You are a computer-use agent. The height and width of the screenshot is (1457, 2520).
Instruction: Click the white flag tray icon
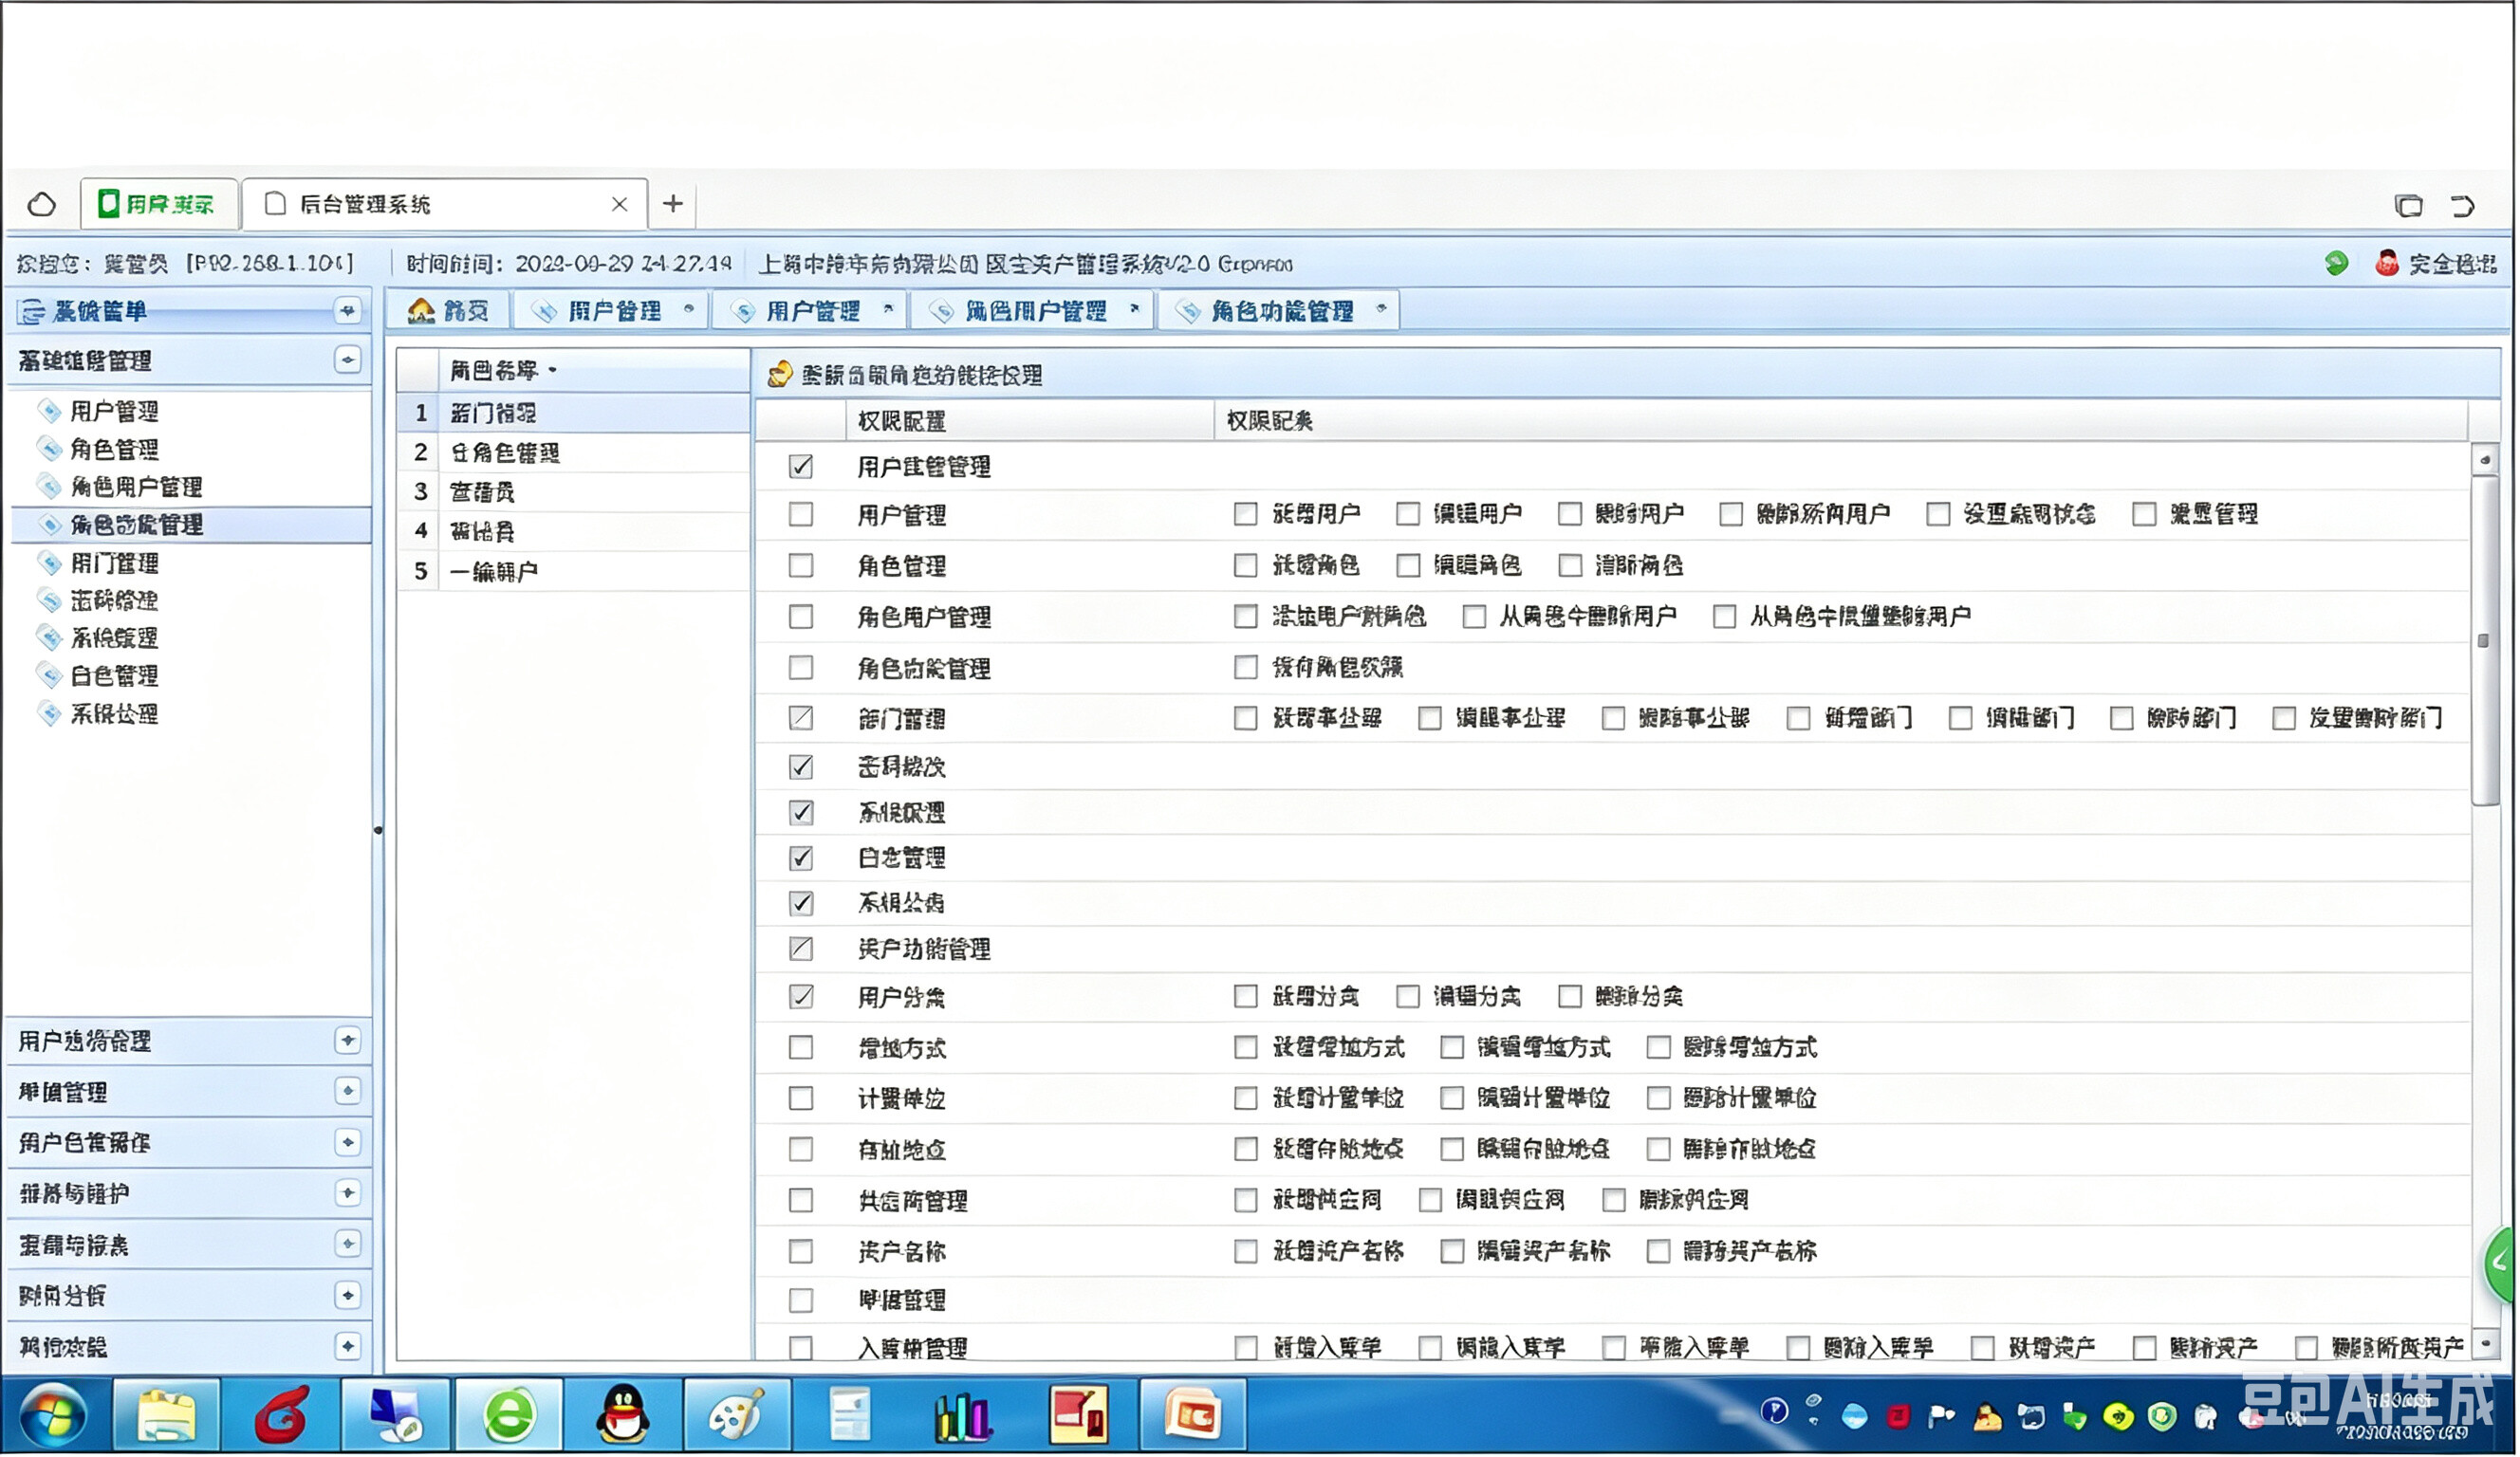(1941, 1416)
